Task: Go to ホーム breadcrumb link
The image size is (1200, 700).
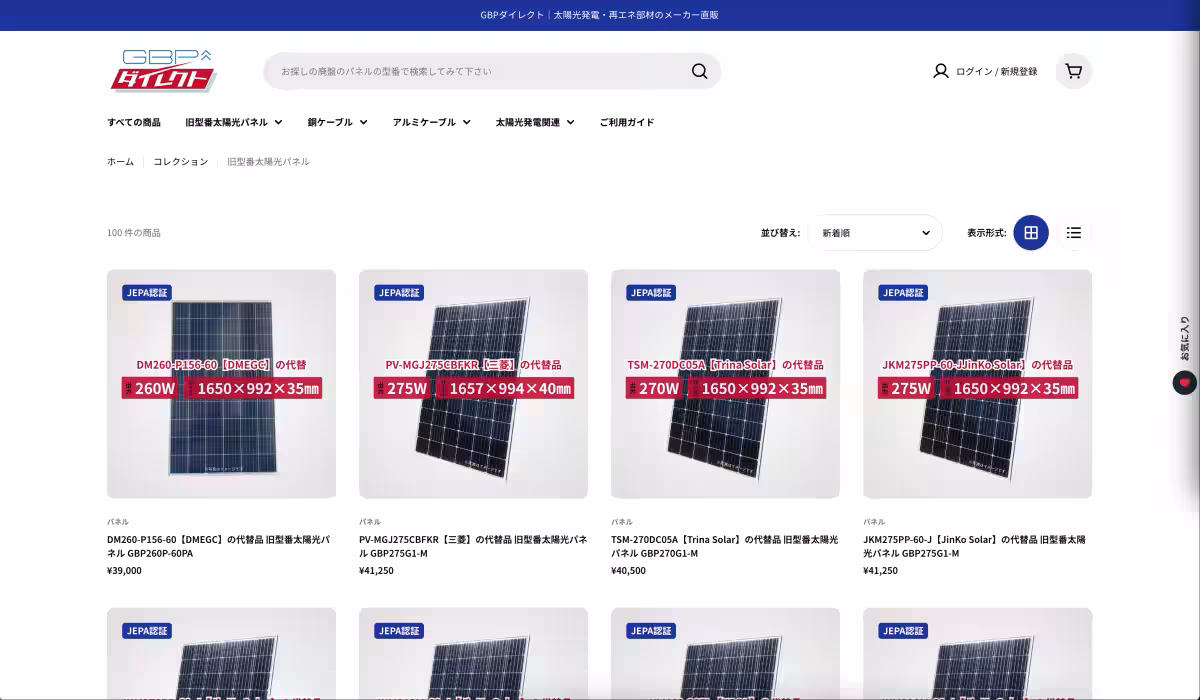Action: [x=120, y=161]
